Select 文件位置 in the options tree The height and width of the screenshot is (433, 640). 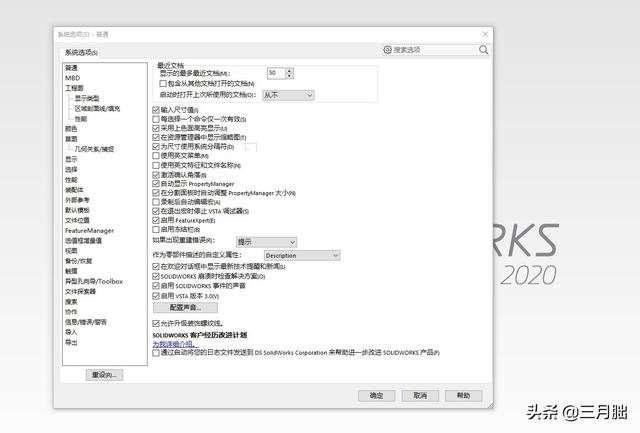click(77, 220)
